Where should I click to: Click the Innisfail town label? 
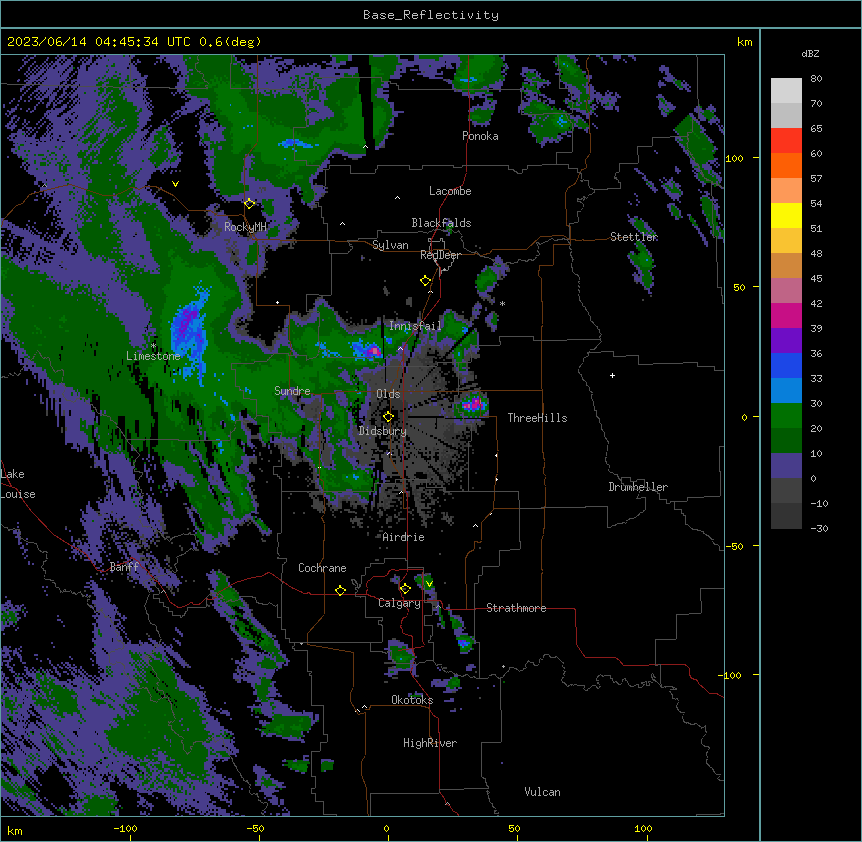(x=415, y=326)
